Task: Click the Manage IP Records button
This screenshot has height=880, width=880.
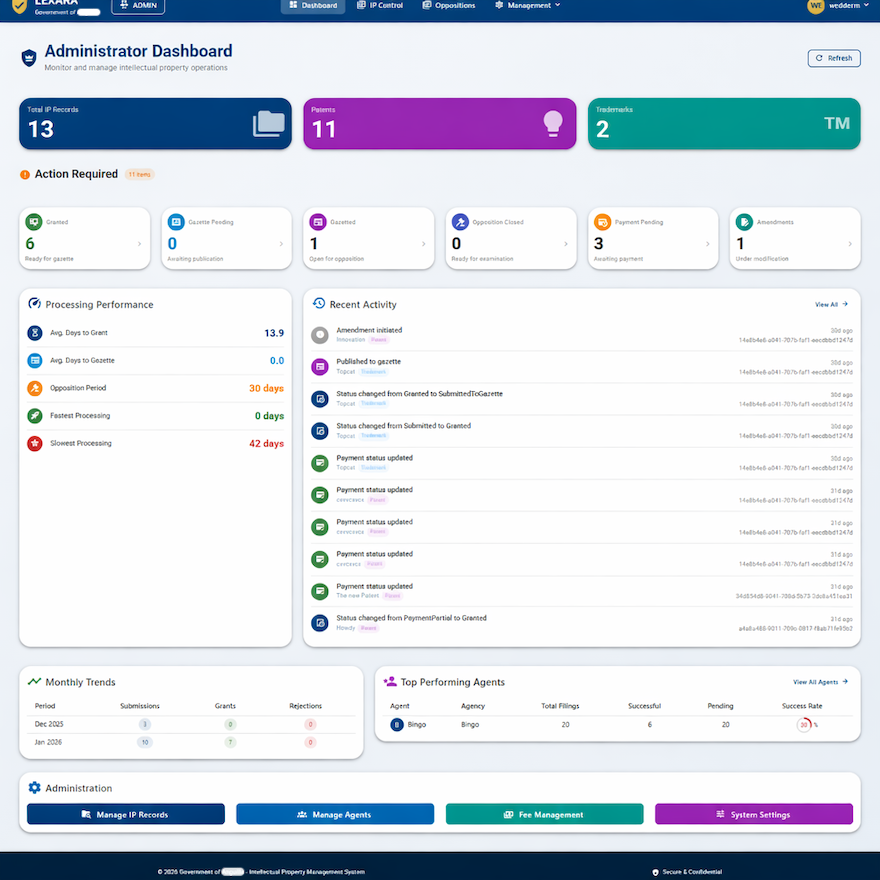Action: [126, 814]
